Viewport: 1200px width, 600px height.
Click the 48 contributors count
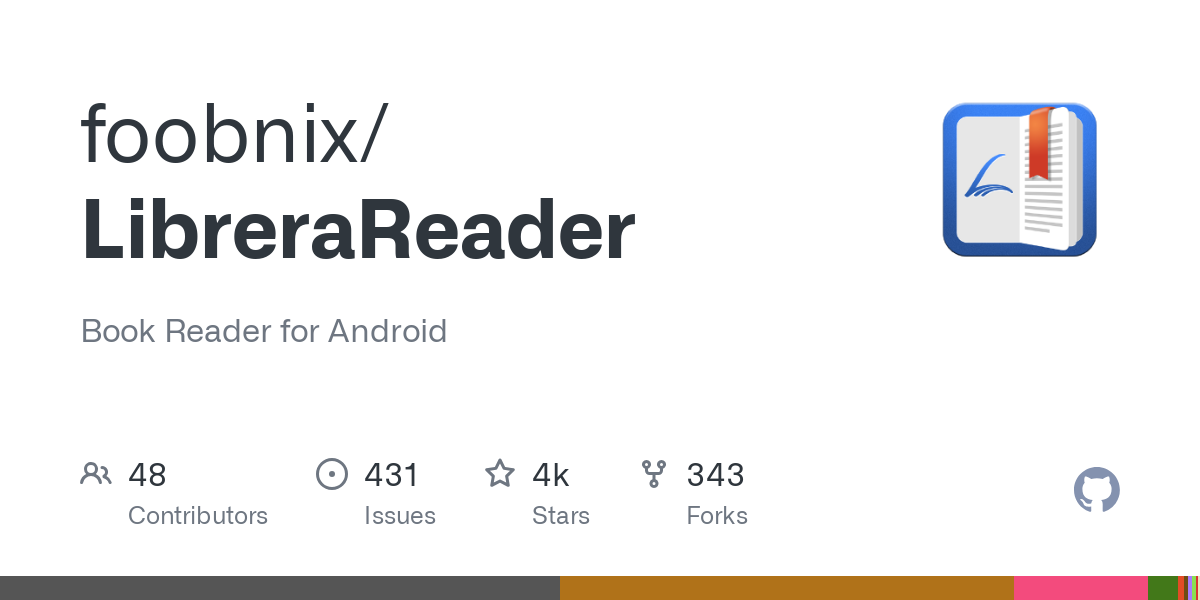147,475
